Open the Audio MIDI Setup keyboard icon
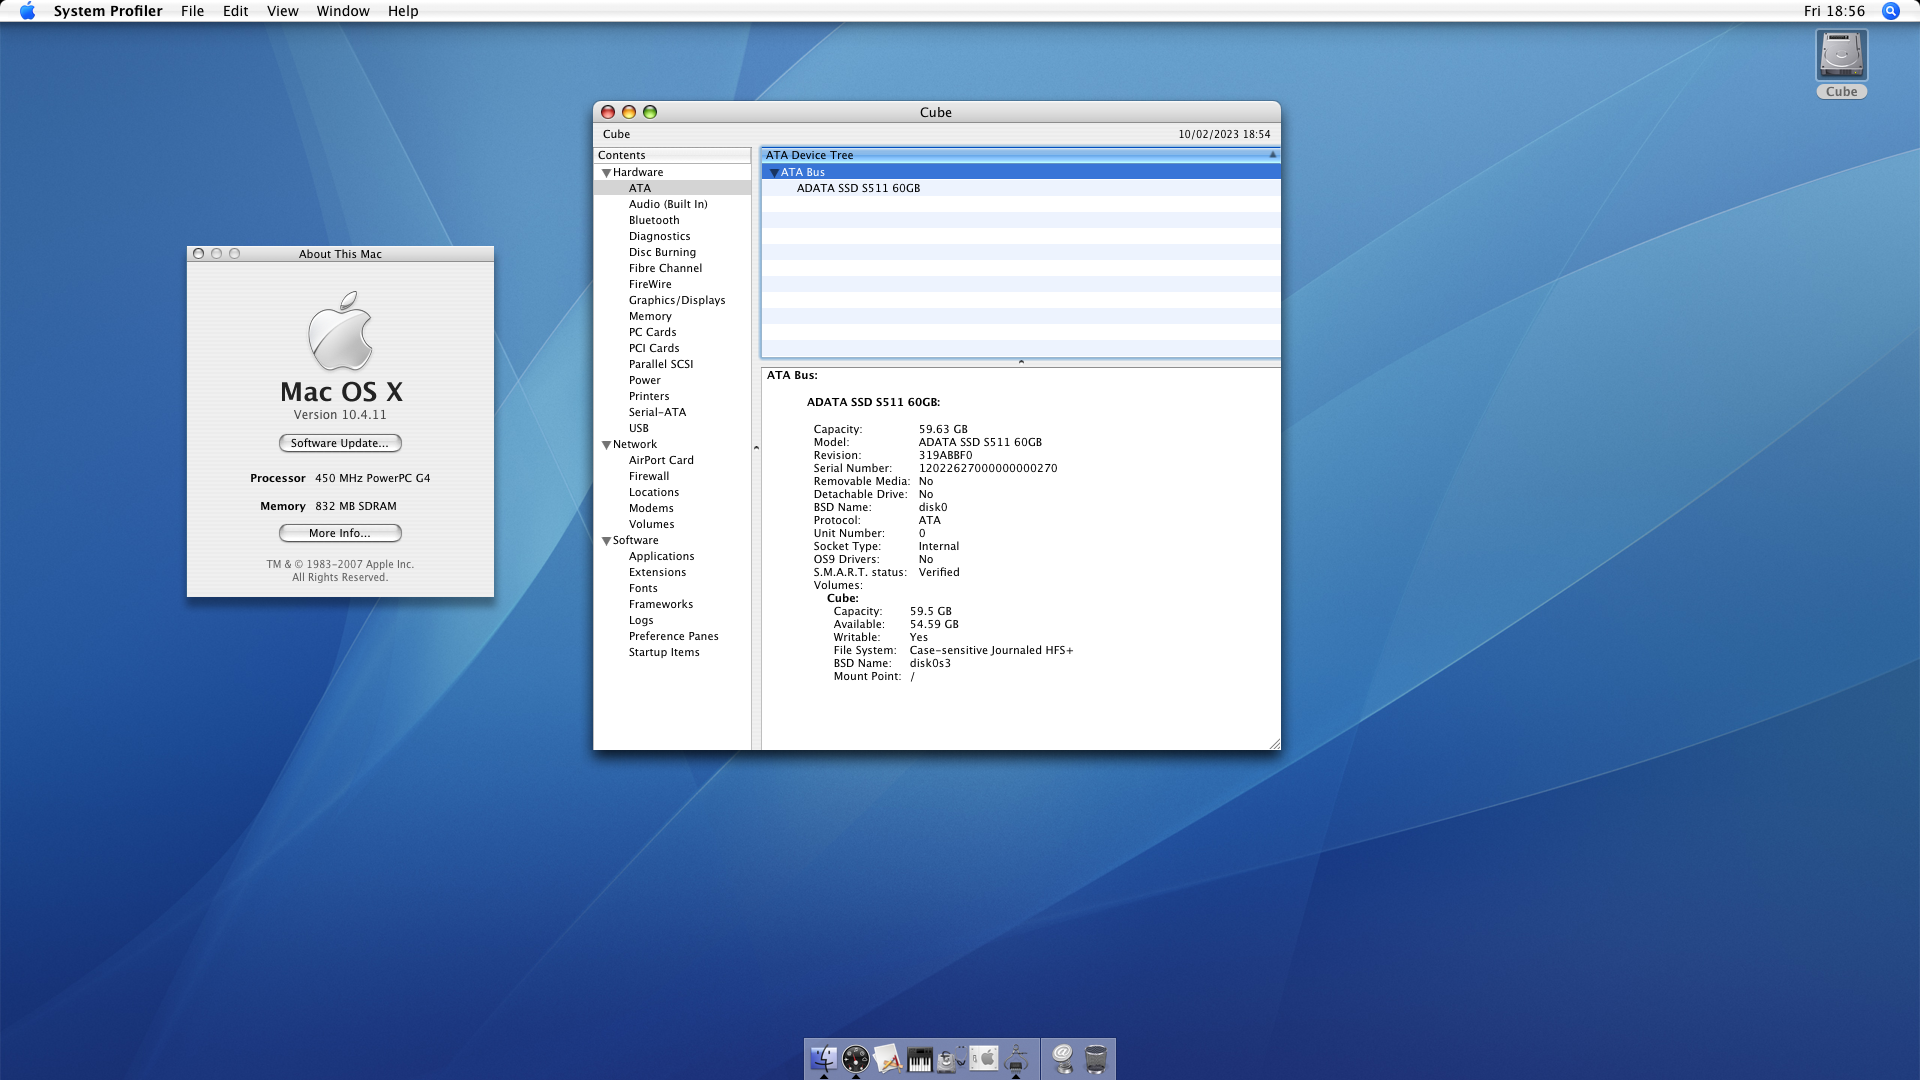1920x1080 pixels. [920, 1059]
